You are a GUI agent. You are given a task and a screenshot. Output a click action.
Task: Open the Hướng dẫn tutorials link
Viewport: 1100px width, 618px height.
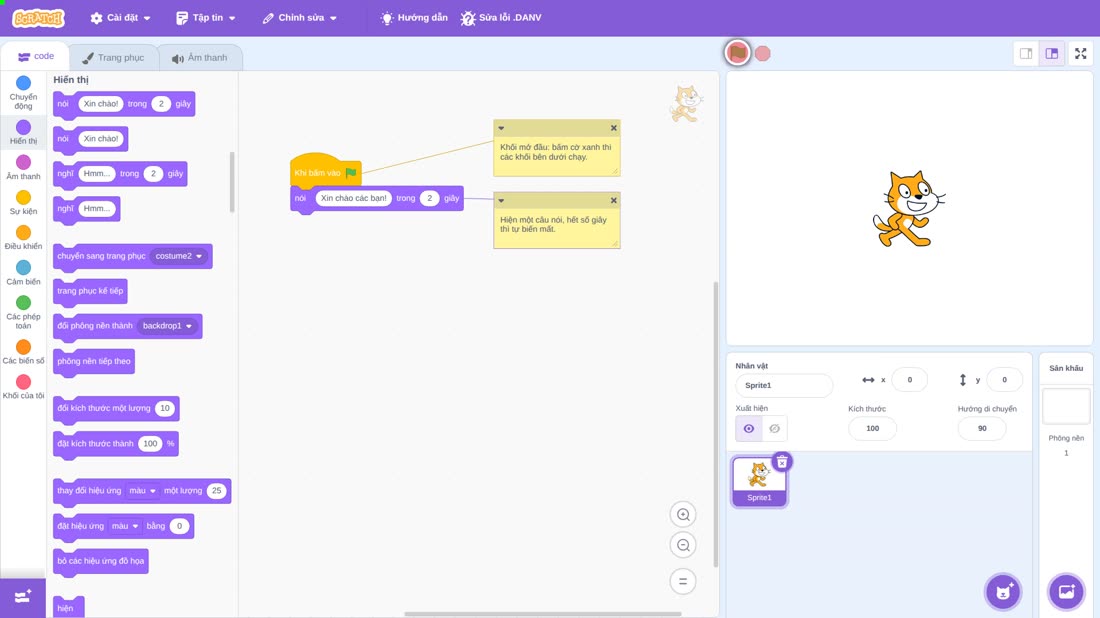tap(414, 18)
